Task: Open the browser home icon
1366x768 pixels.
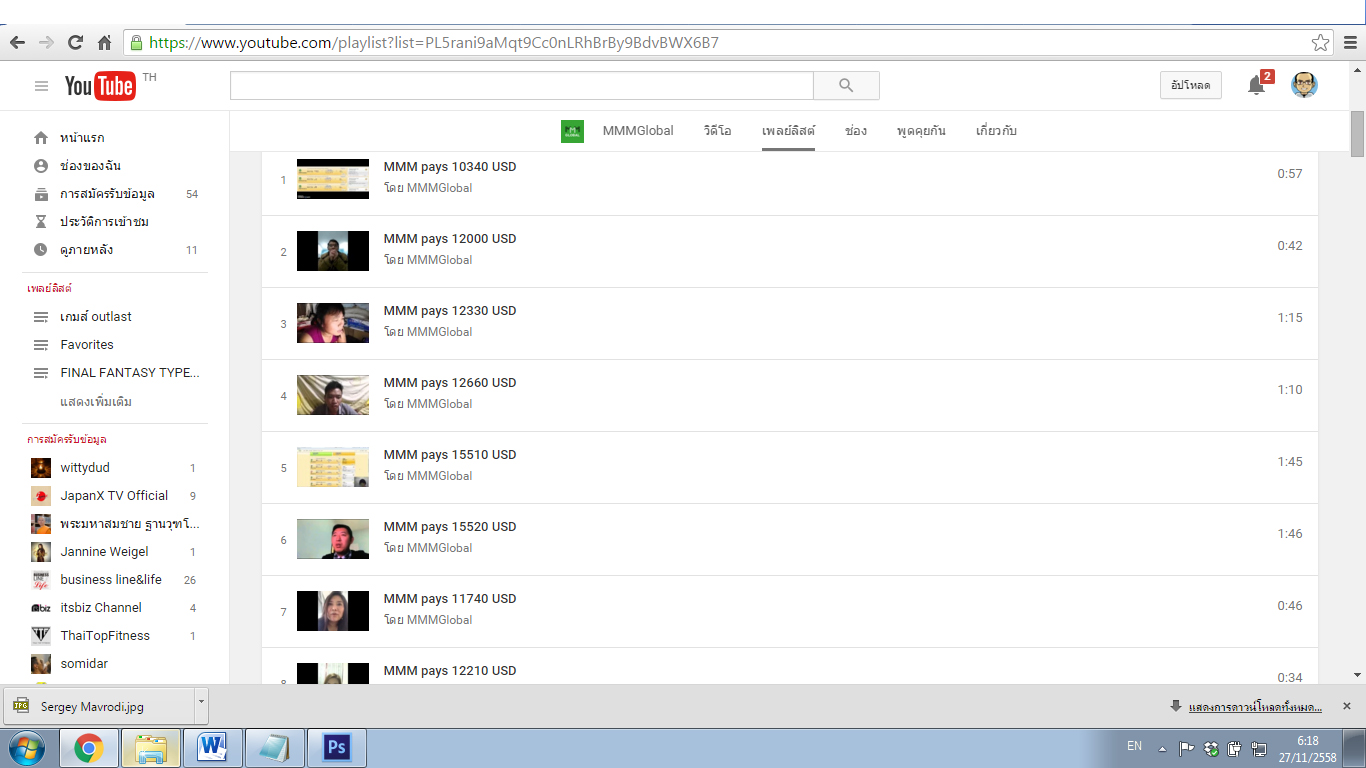Action: 104,43
